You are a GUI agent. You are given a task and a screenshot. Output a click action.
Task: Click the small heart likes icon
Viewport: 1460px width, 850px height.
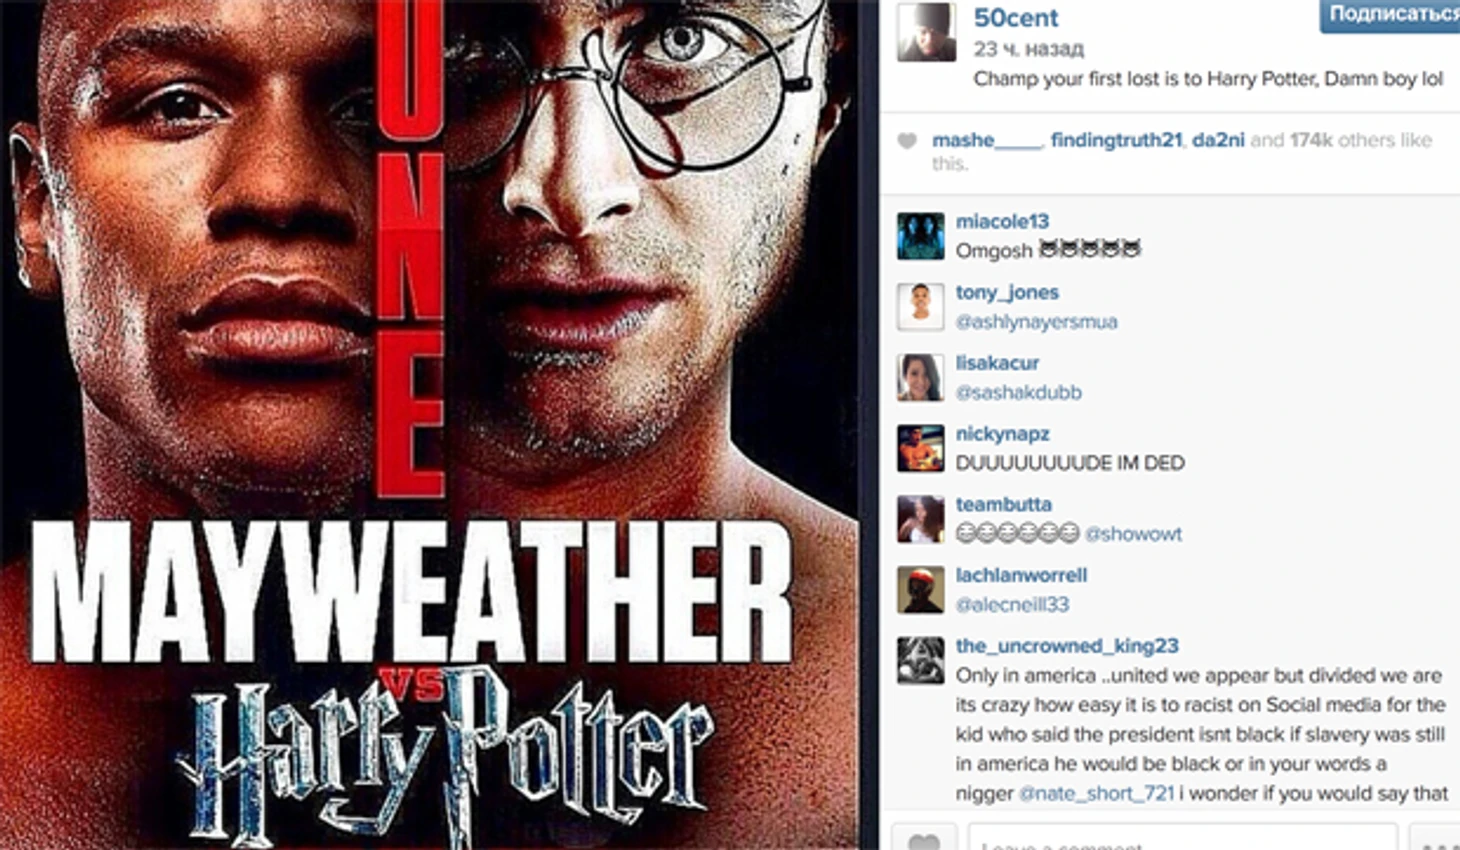[907, 141]
